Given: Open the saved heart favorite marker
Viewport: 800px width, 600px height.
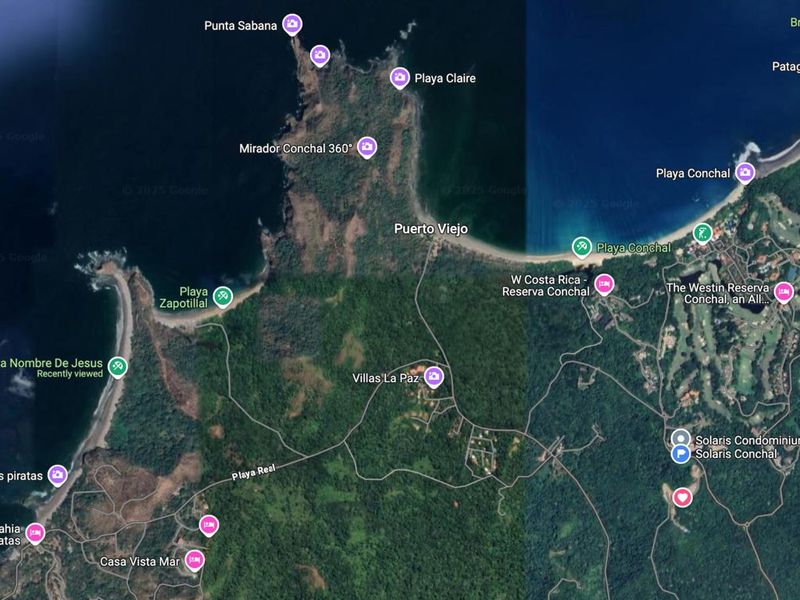Looking at the screenshot, I should pos(682,496).
